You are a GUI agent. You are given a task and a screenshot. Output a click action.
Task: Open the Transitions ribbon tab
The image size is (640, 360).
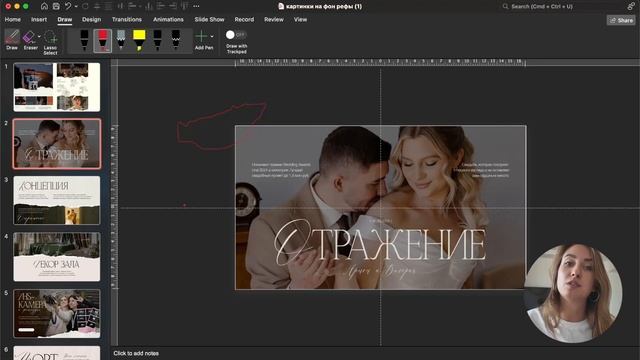pyautogui.click(x=127, y=19)
